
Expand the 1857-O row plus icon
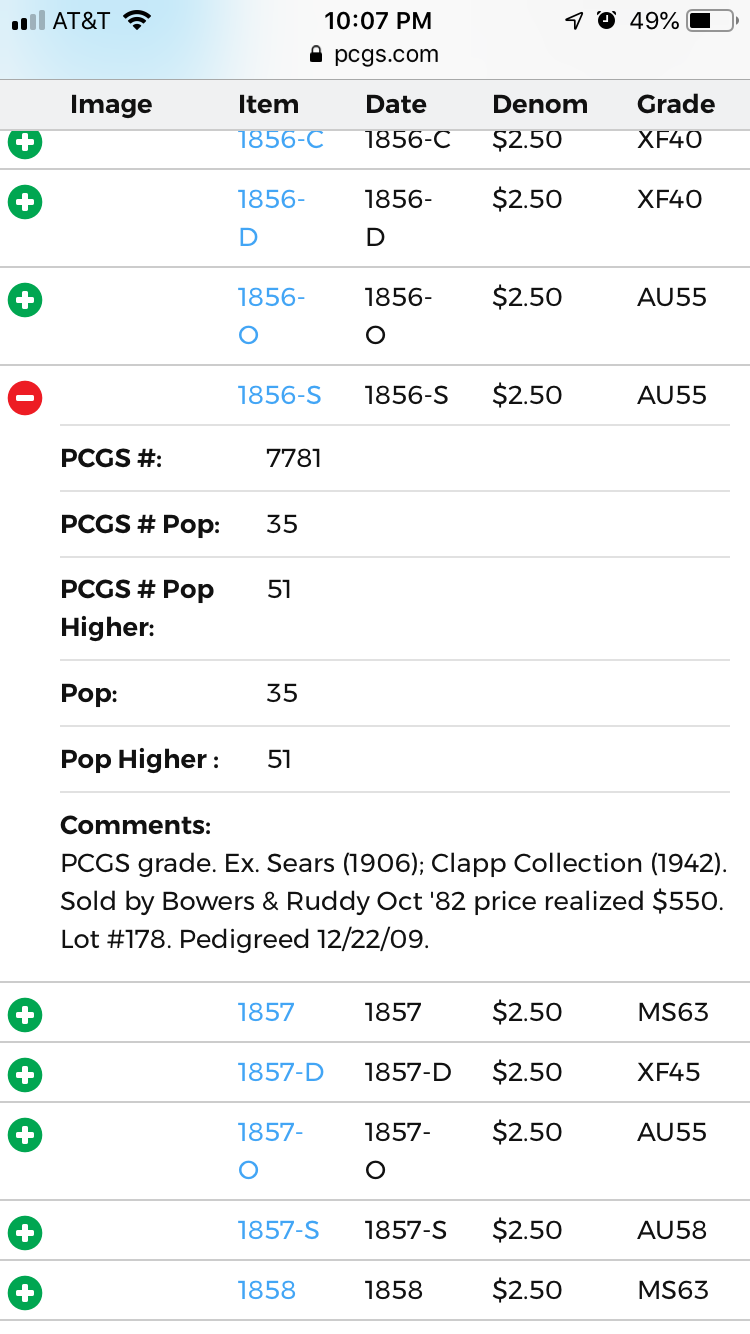coord(25,1135)
